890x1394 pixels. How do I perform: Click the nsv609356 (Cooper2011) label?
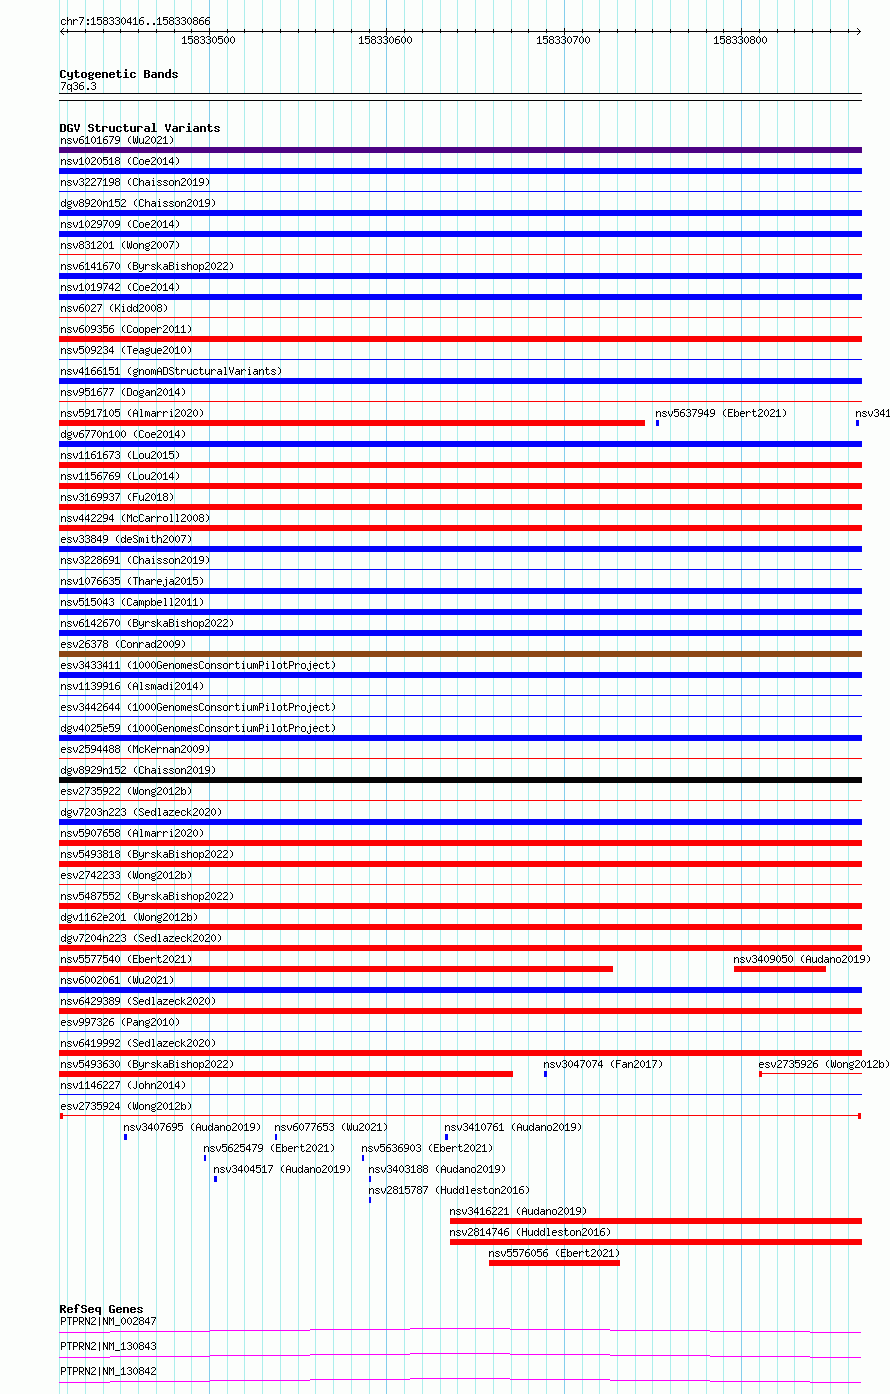point(126,329)
